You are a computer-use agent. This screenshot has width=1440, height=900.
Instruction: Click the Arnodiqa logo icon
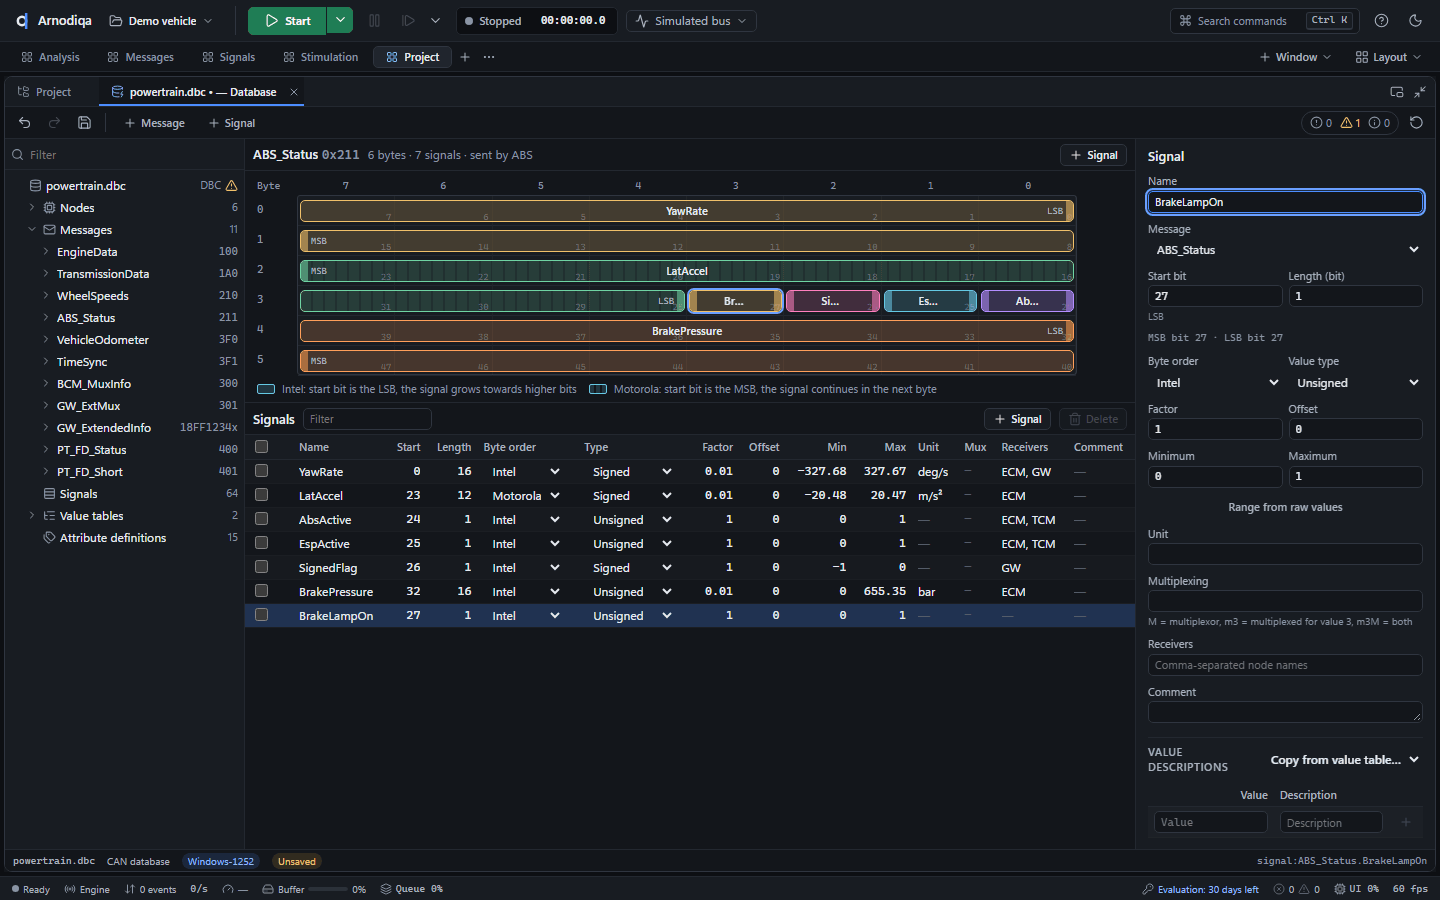point(22,21)
